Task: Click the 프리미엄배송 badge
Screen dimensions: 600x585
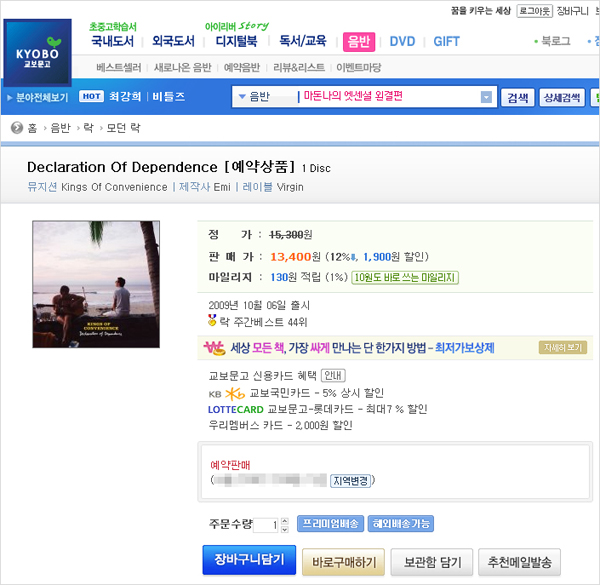Action: [330, 524]
